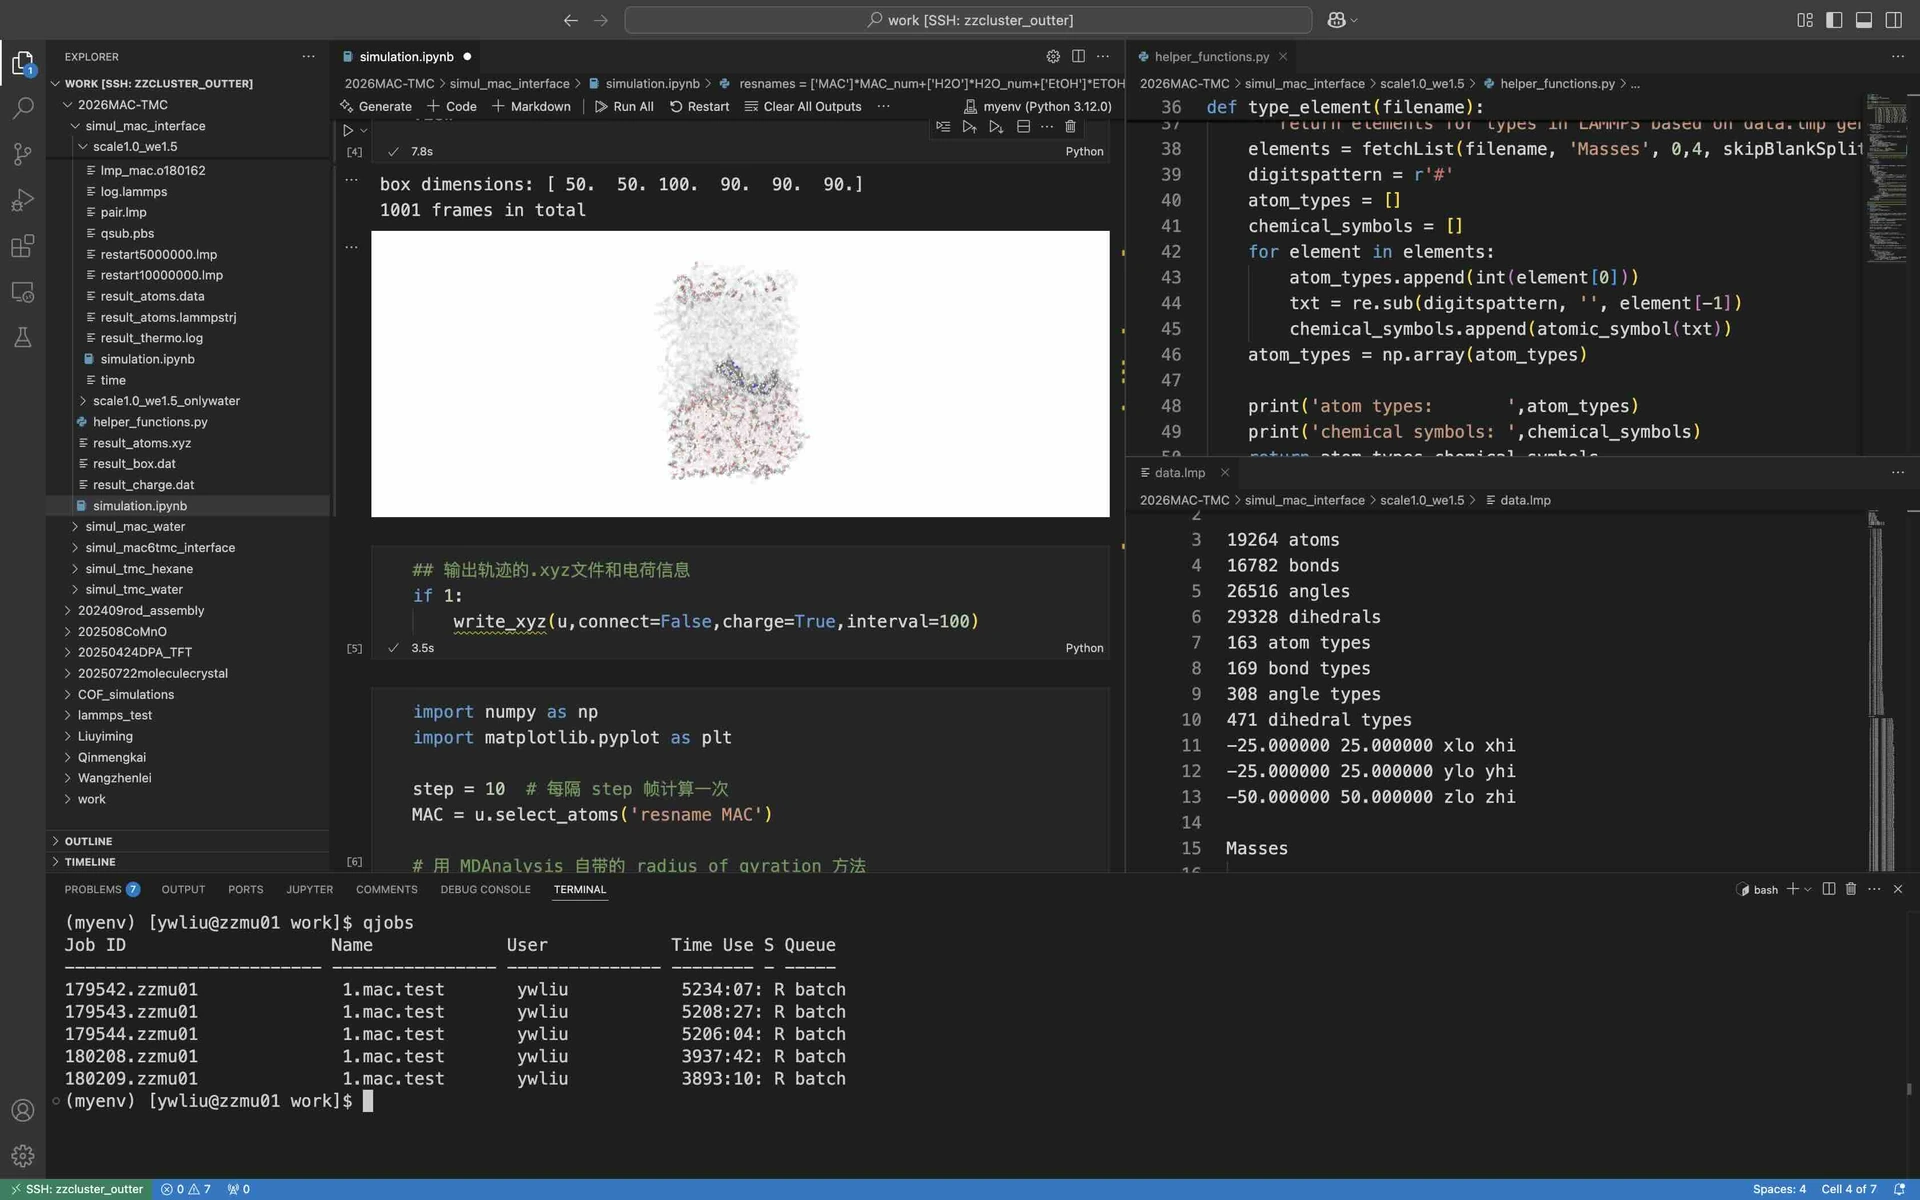1920x1200 pixels.
Task: Click the Spaces: 4 indentation status item
Action: [x=1779, y=1189]
